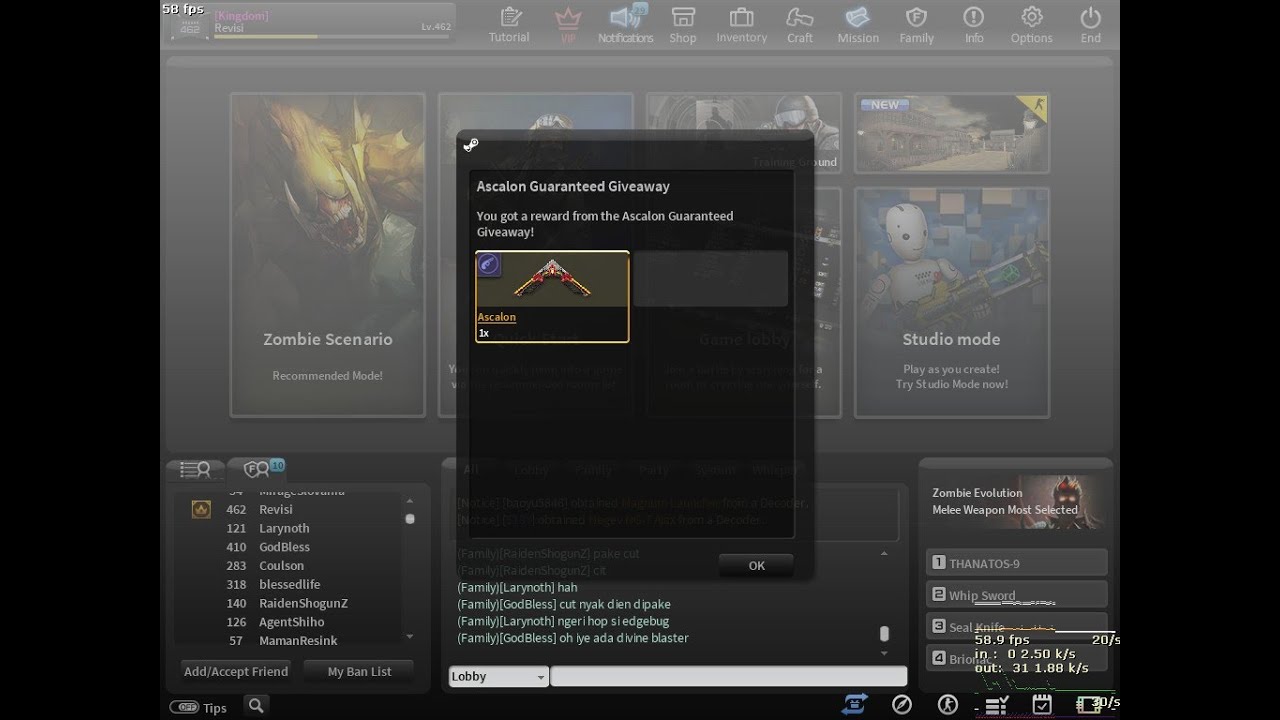Click the Steam icon above the giveaway dialog

(x=471, y=145)
